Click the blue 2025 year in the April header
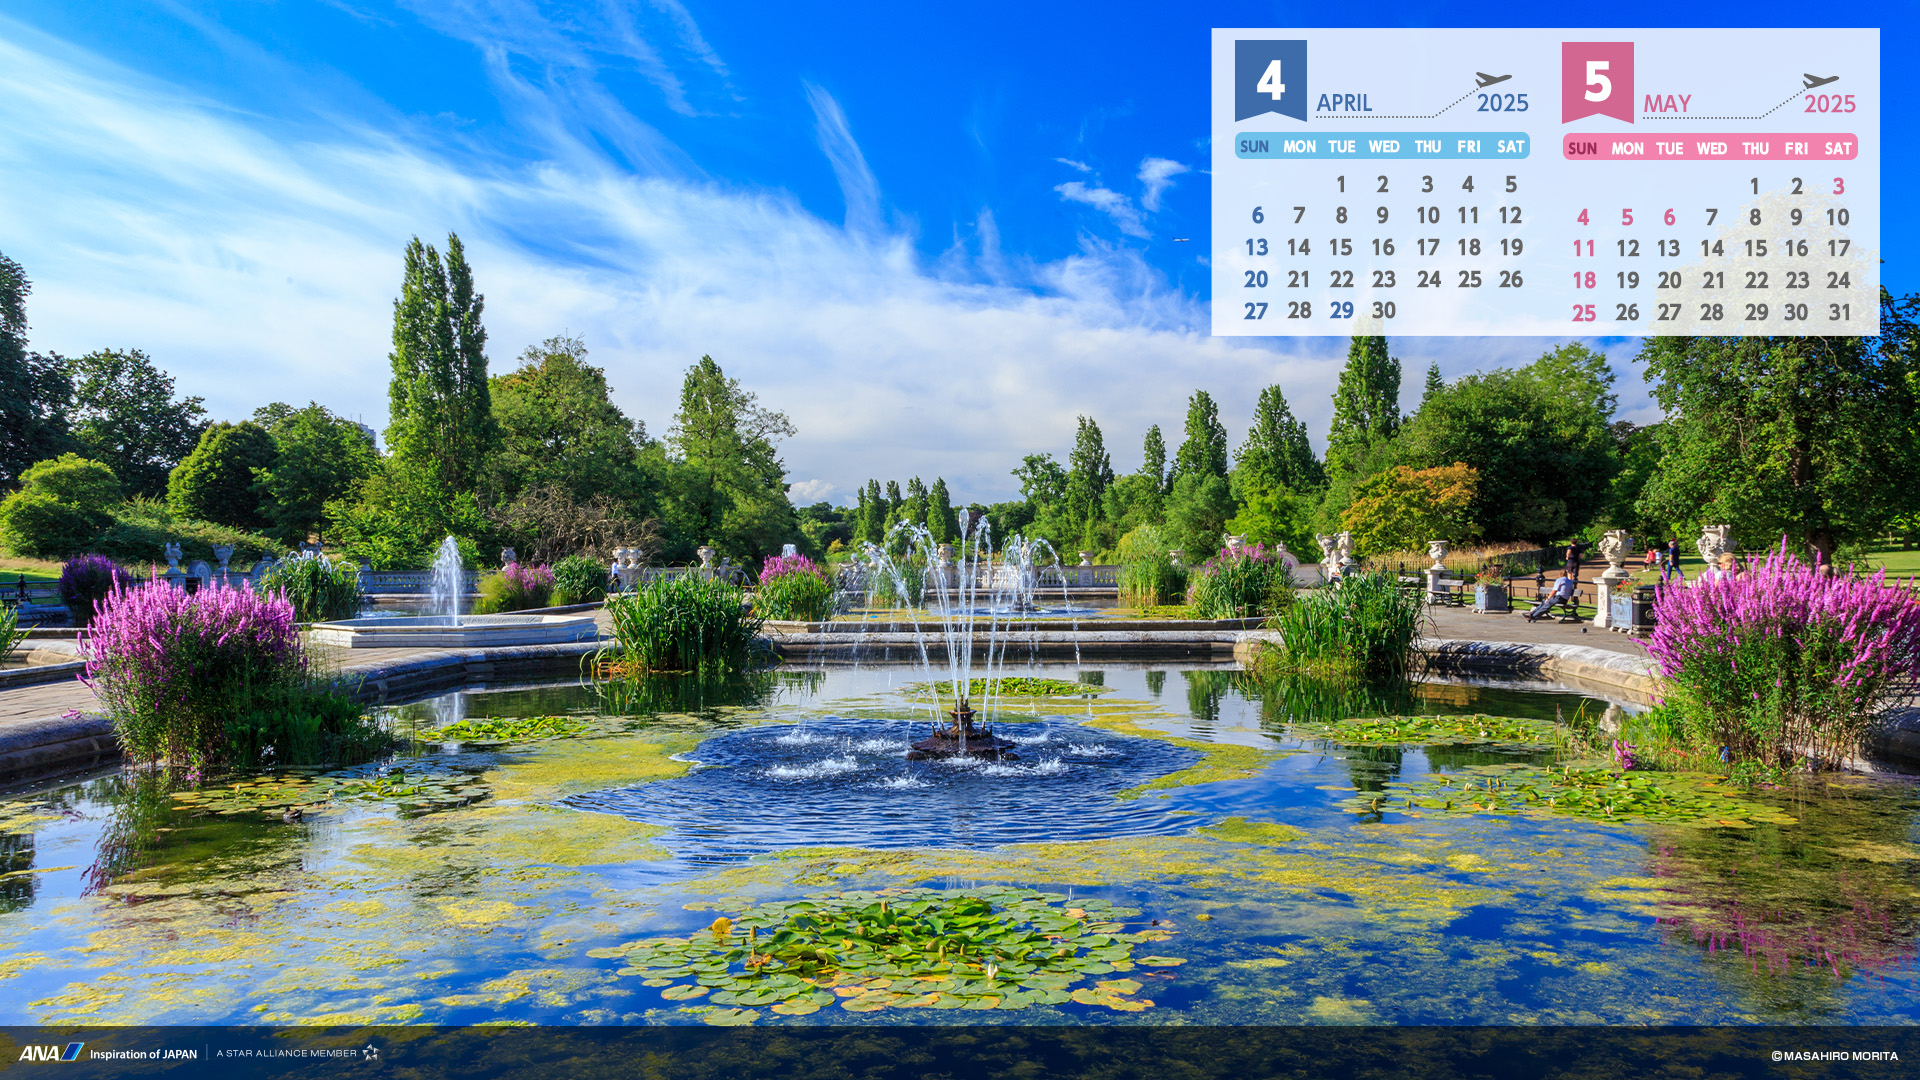 pos(1502,104)
